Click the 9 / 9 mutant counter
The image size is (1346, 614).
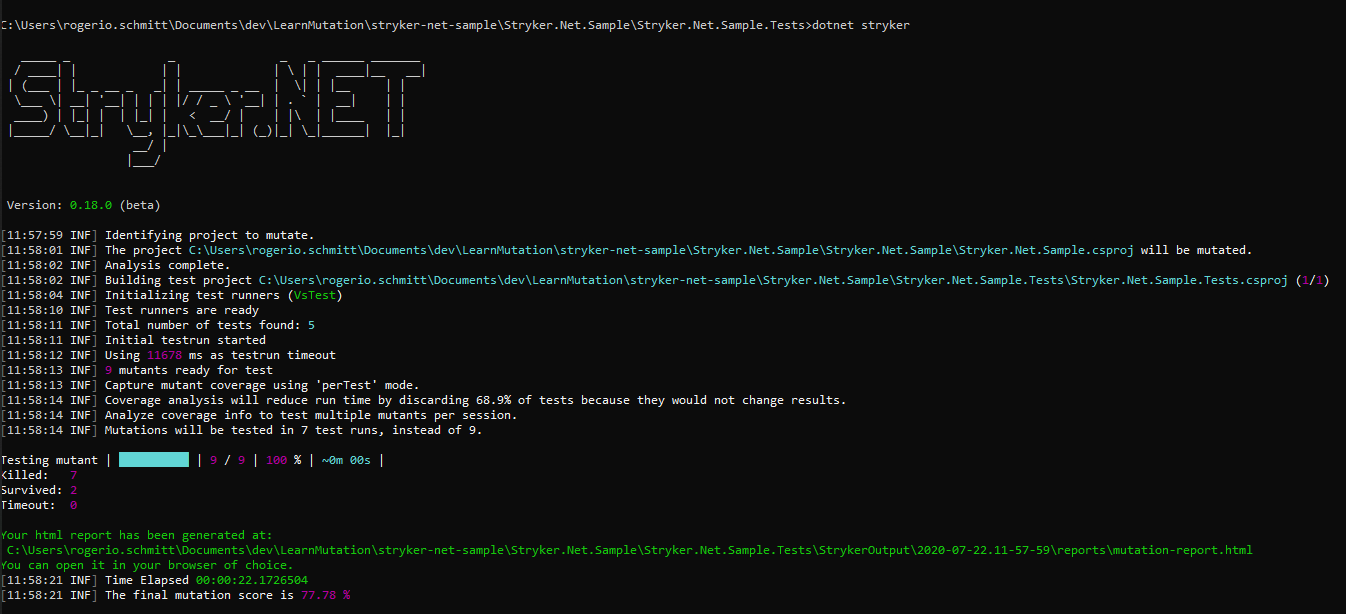[x=227, y=460]
